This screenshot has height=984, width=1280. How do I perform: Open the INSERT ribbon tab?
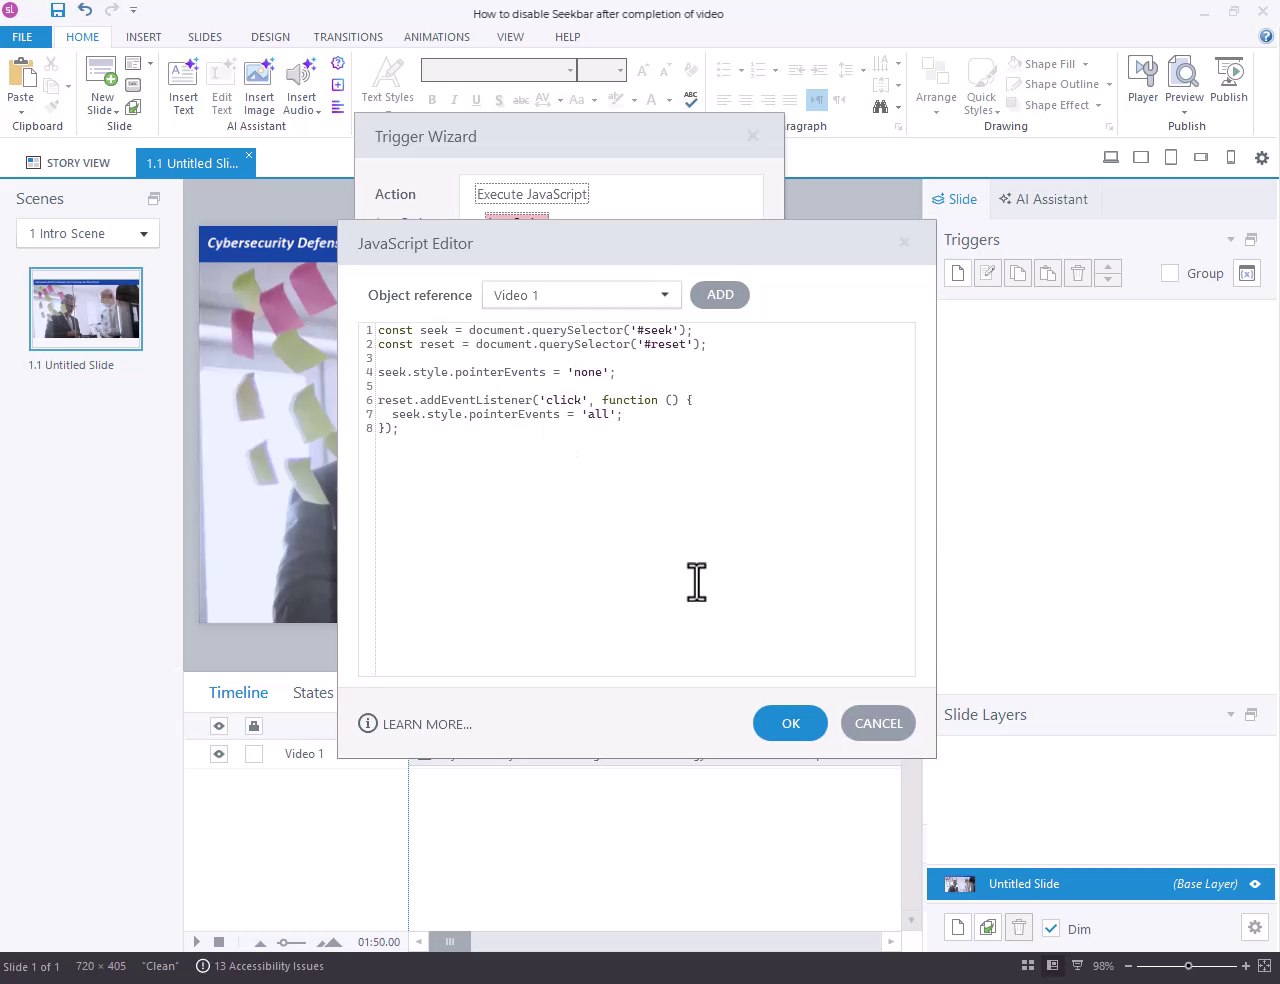tap(143, 37)
